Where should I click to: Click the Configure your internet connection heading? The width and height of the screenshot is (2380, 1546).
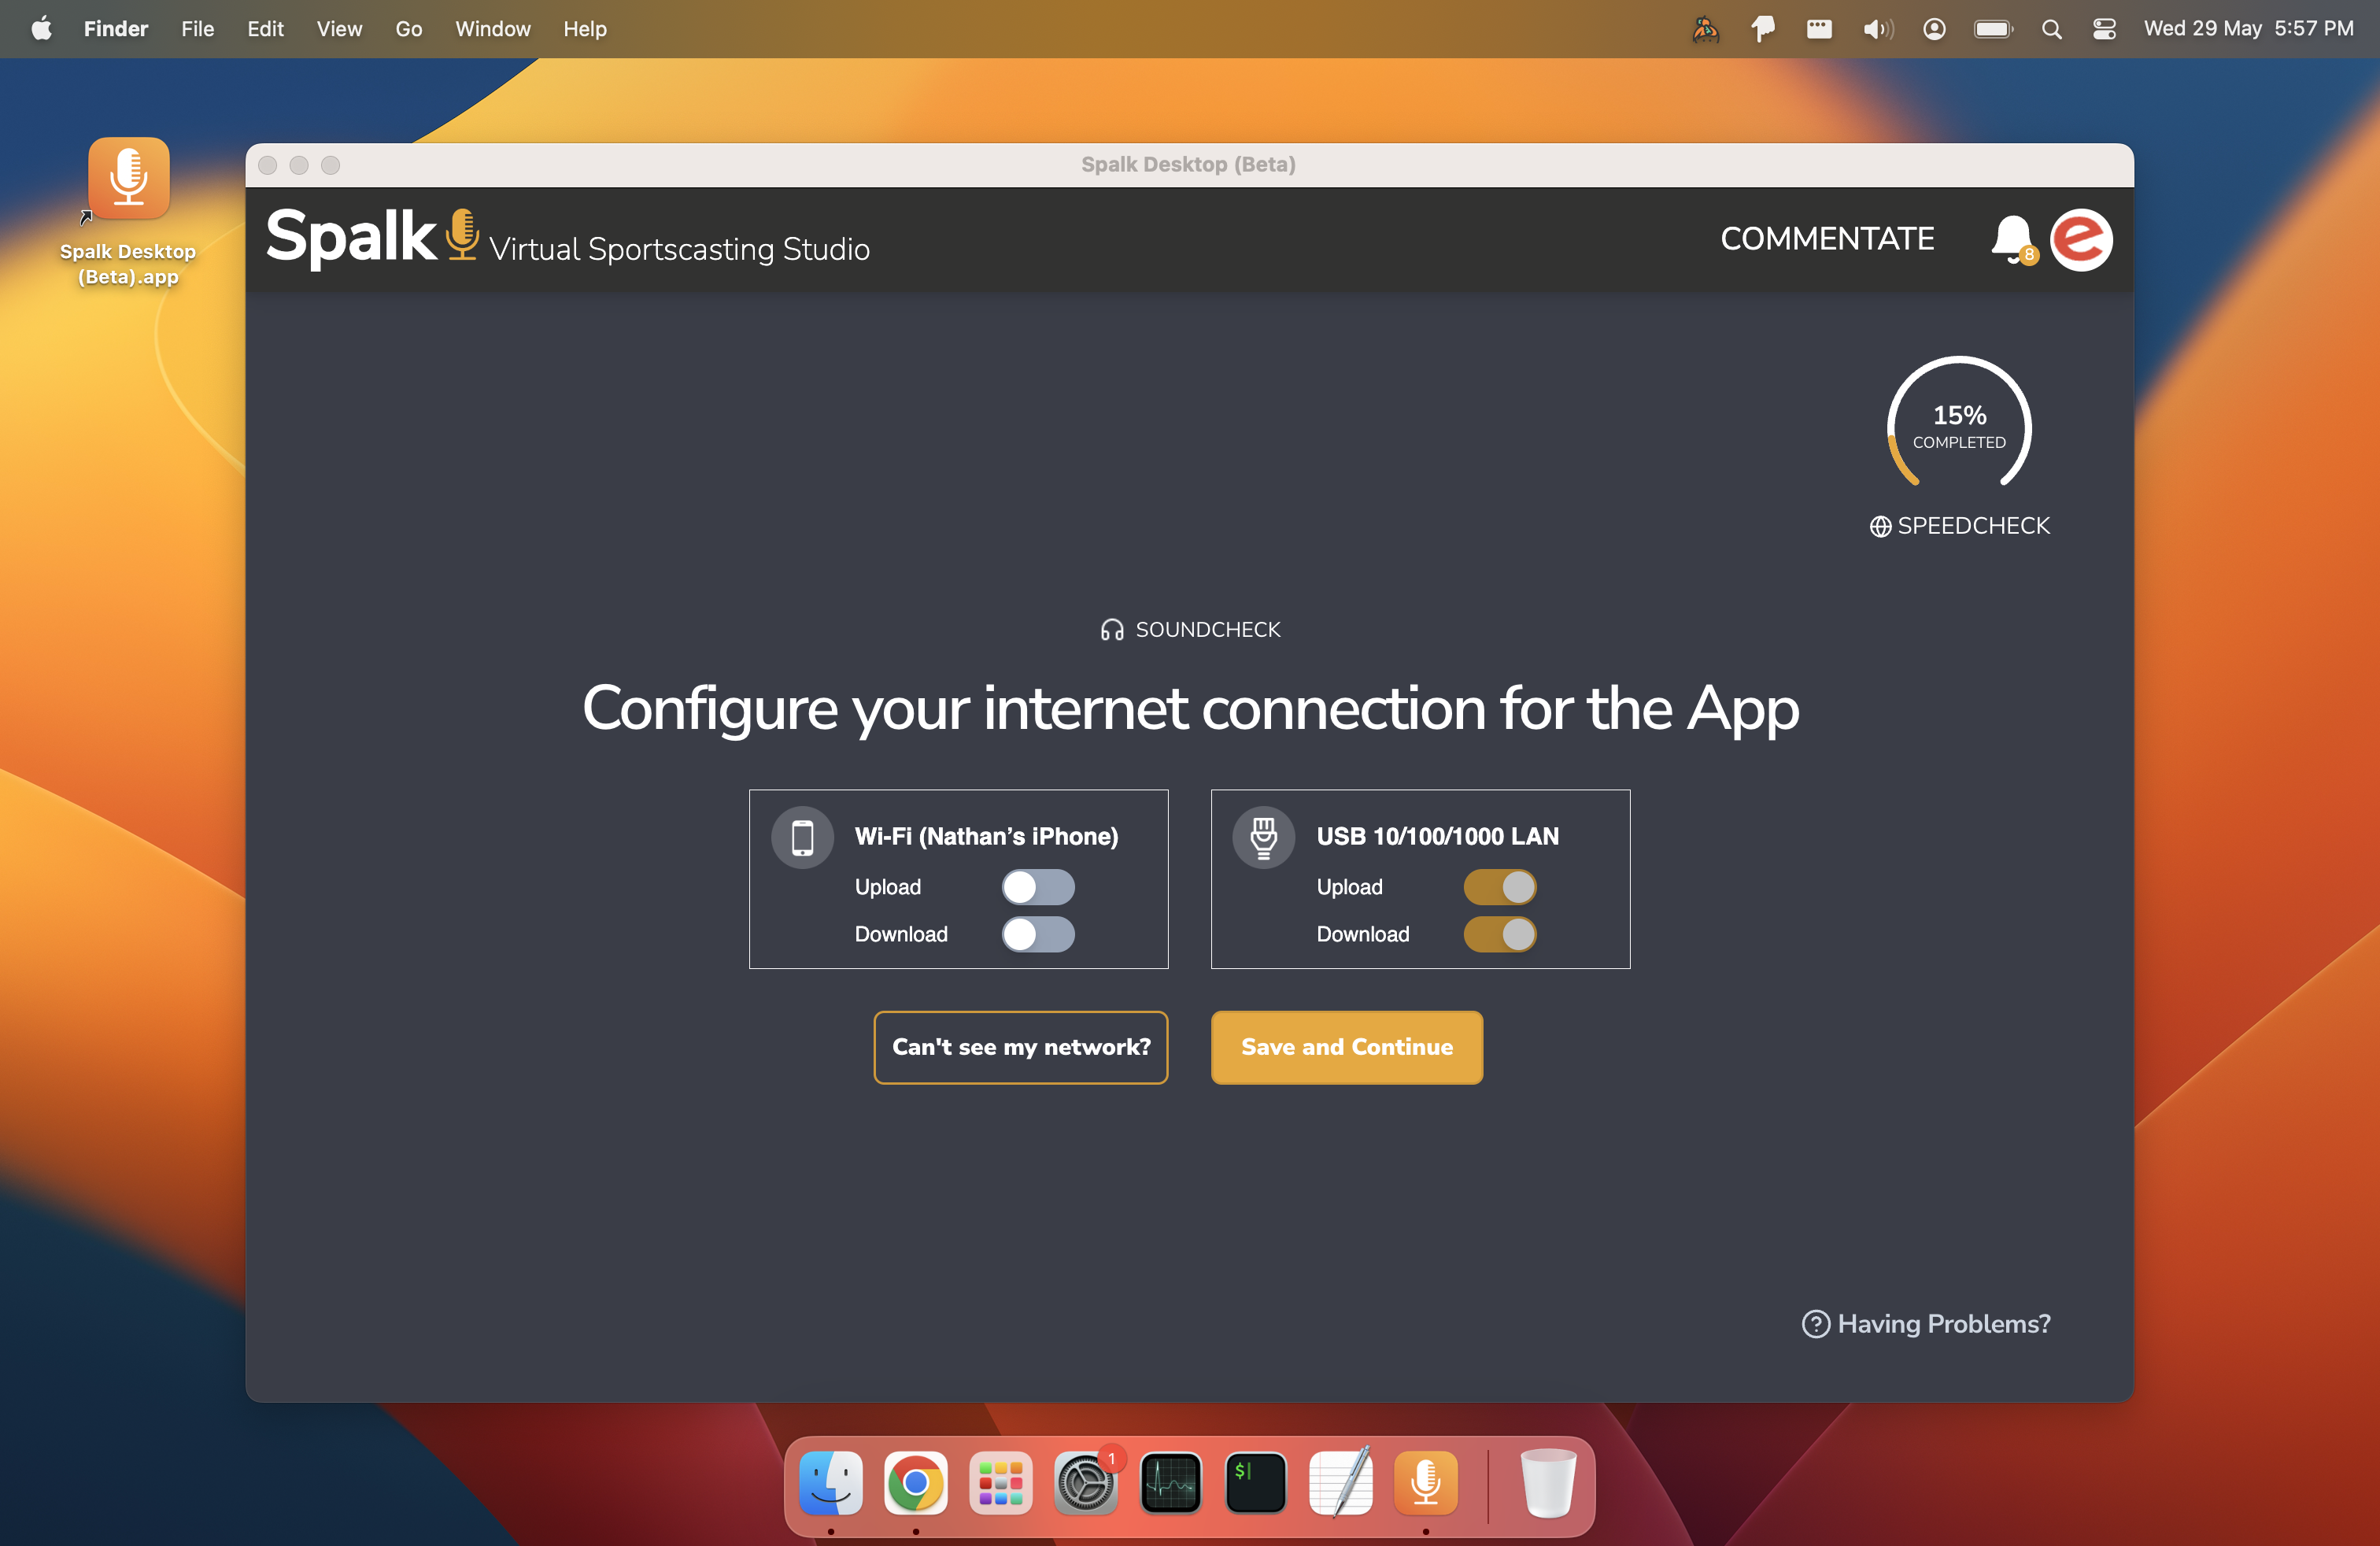coord(1190,709)
